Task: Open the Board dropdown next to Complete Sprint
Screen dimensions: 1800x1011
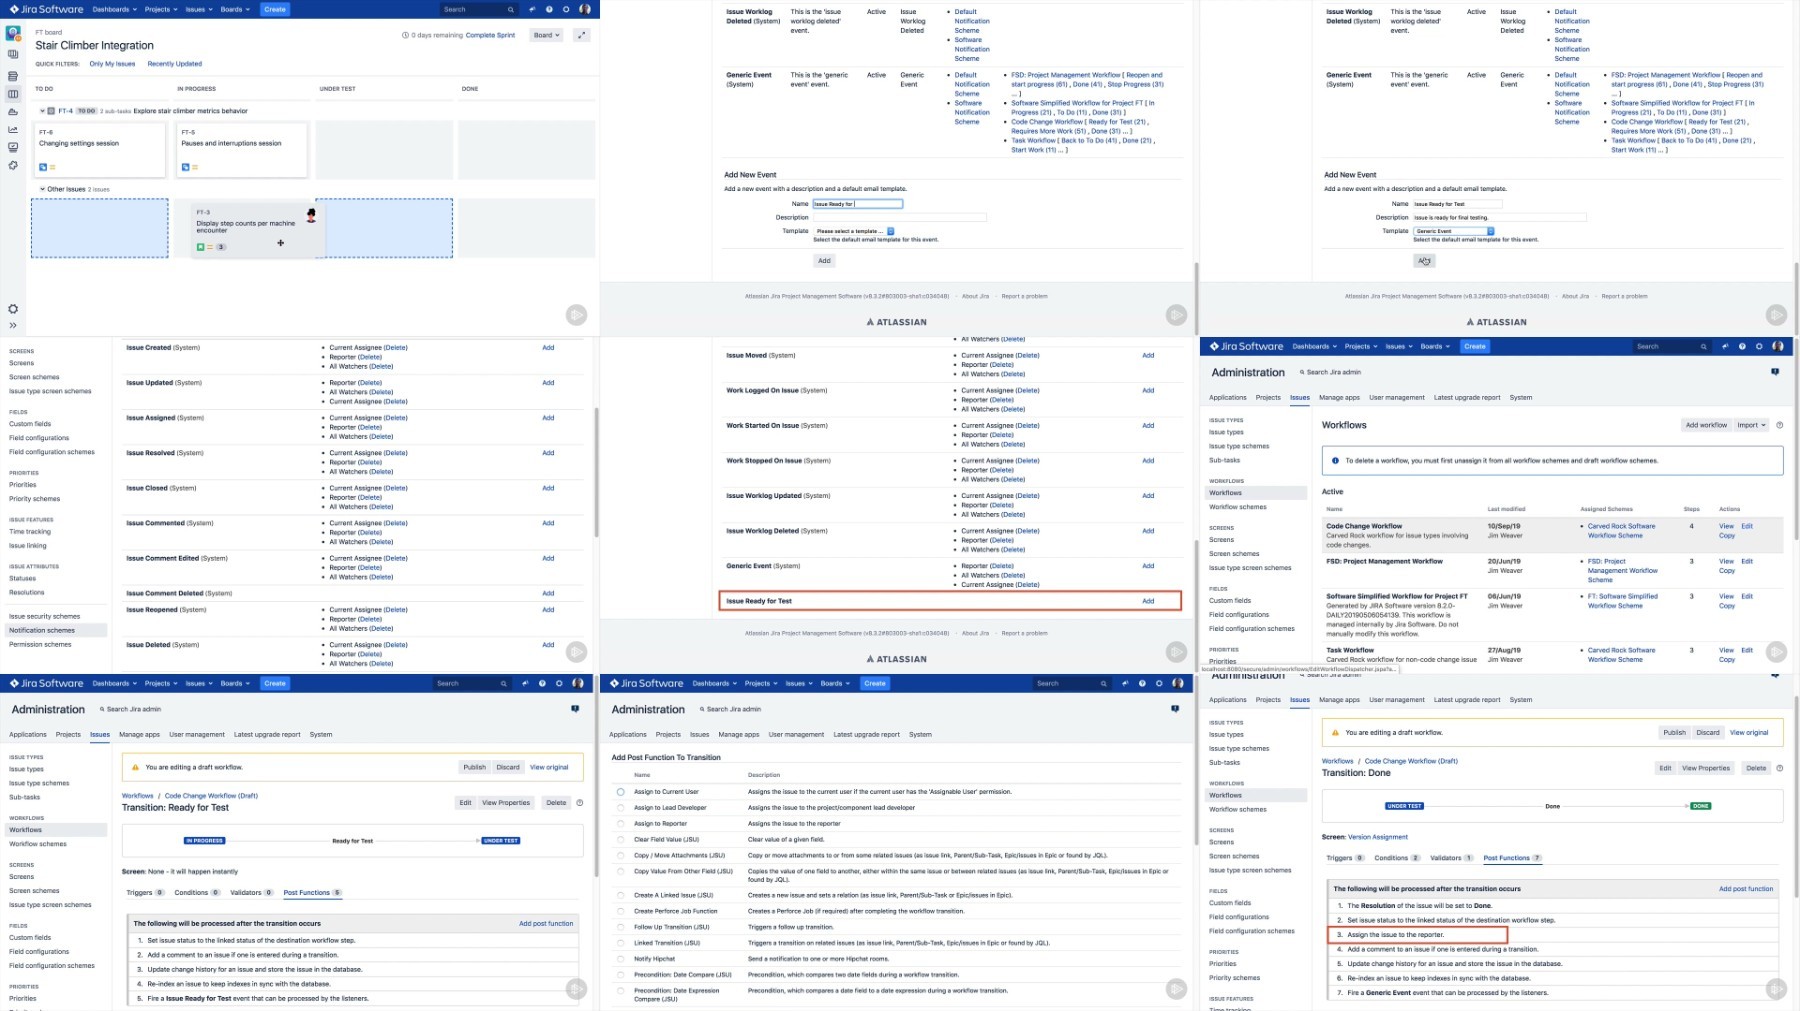Action: 546,35
